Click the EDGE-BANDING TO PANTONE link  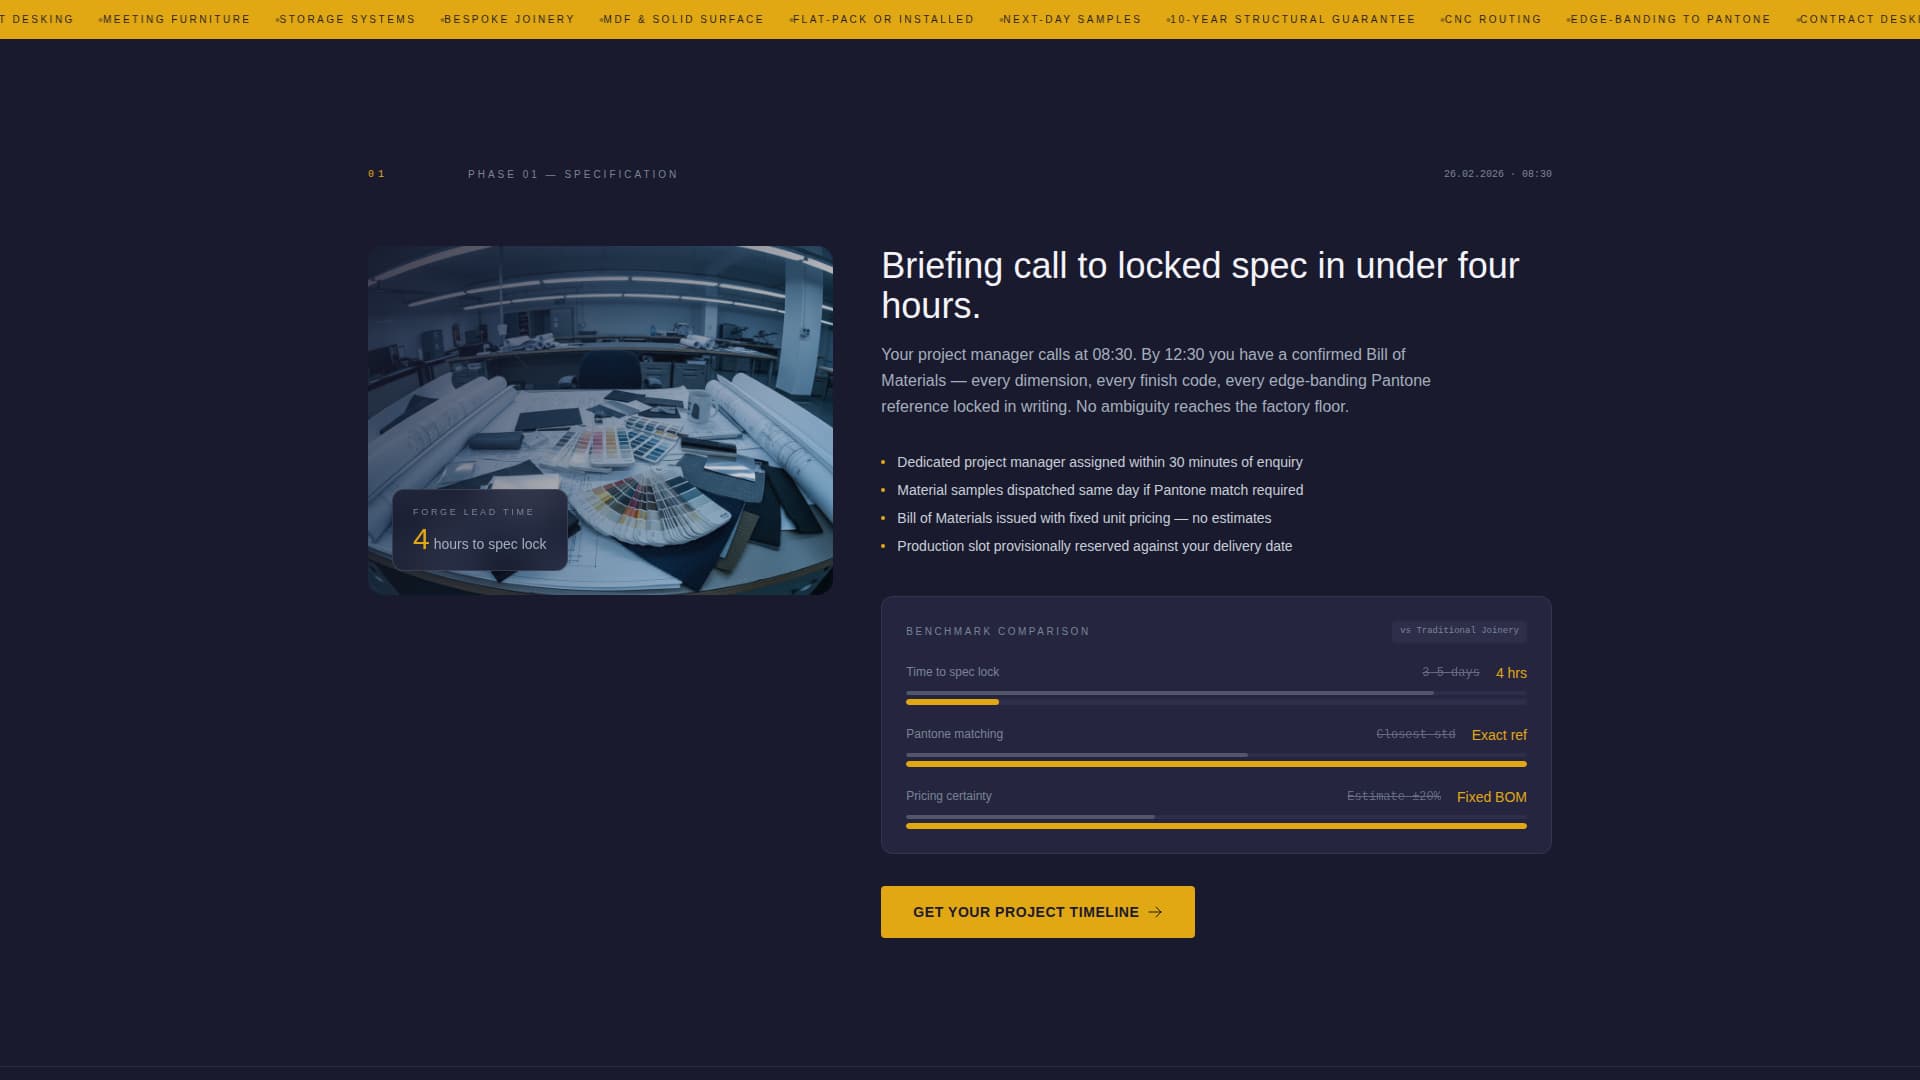point(1671,18)
